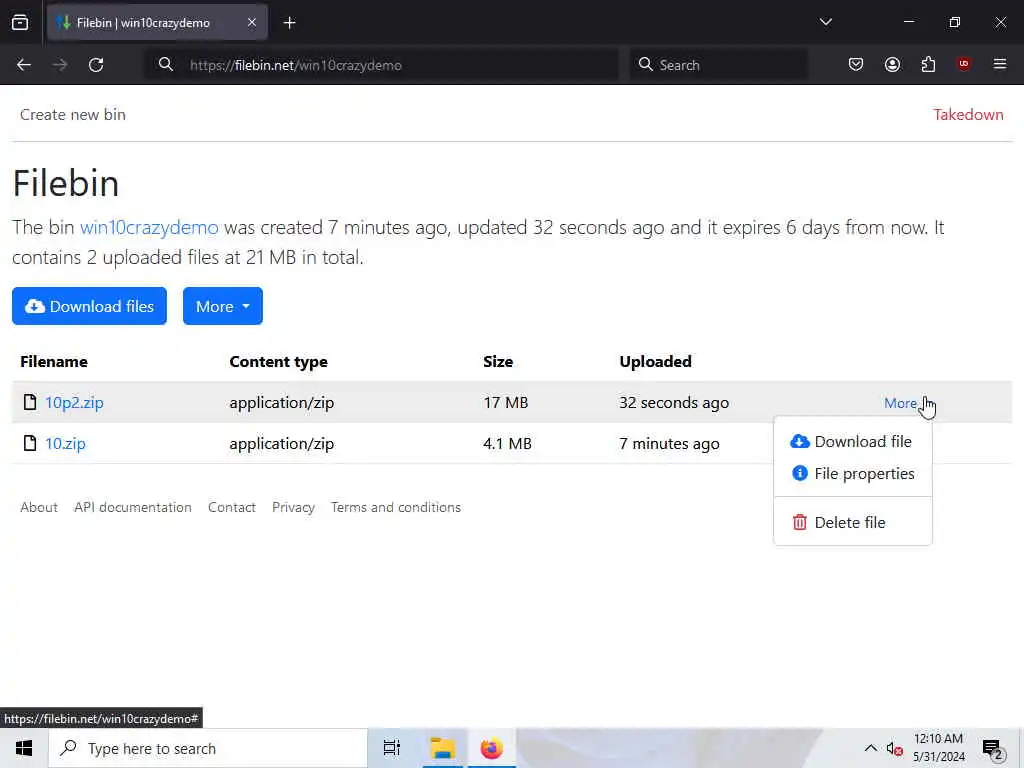The height and width of the screenshot is (768, 1024).
Task: Click the Firefox taskbar icon
Action: pos(492,748)
